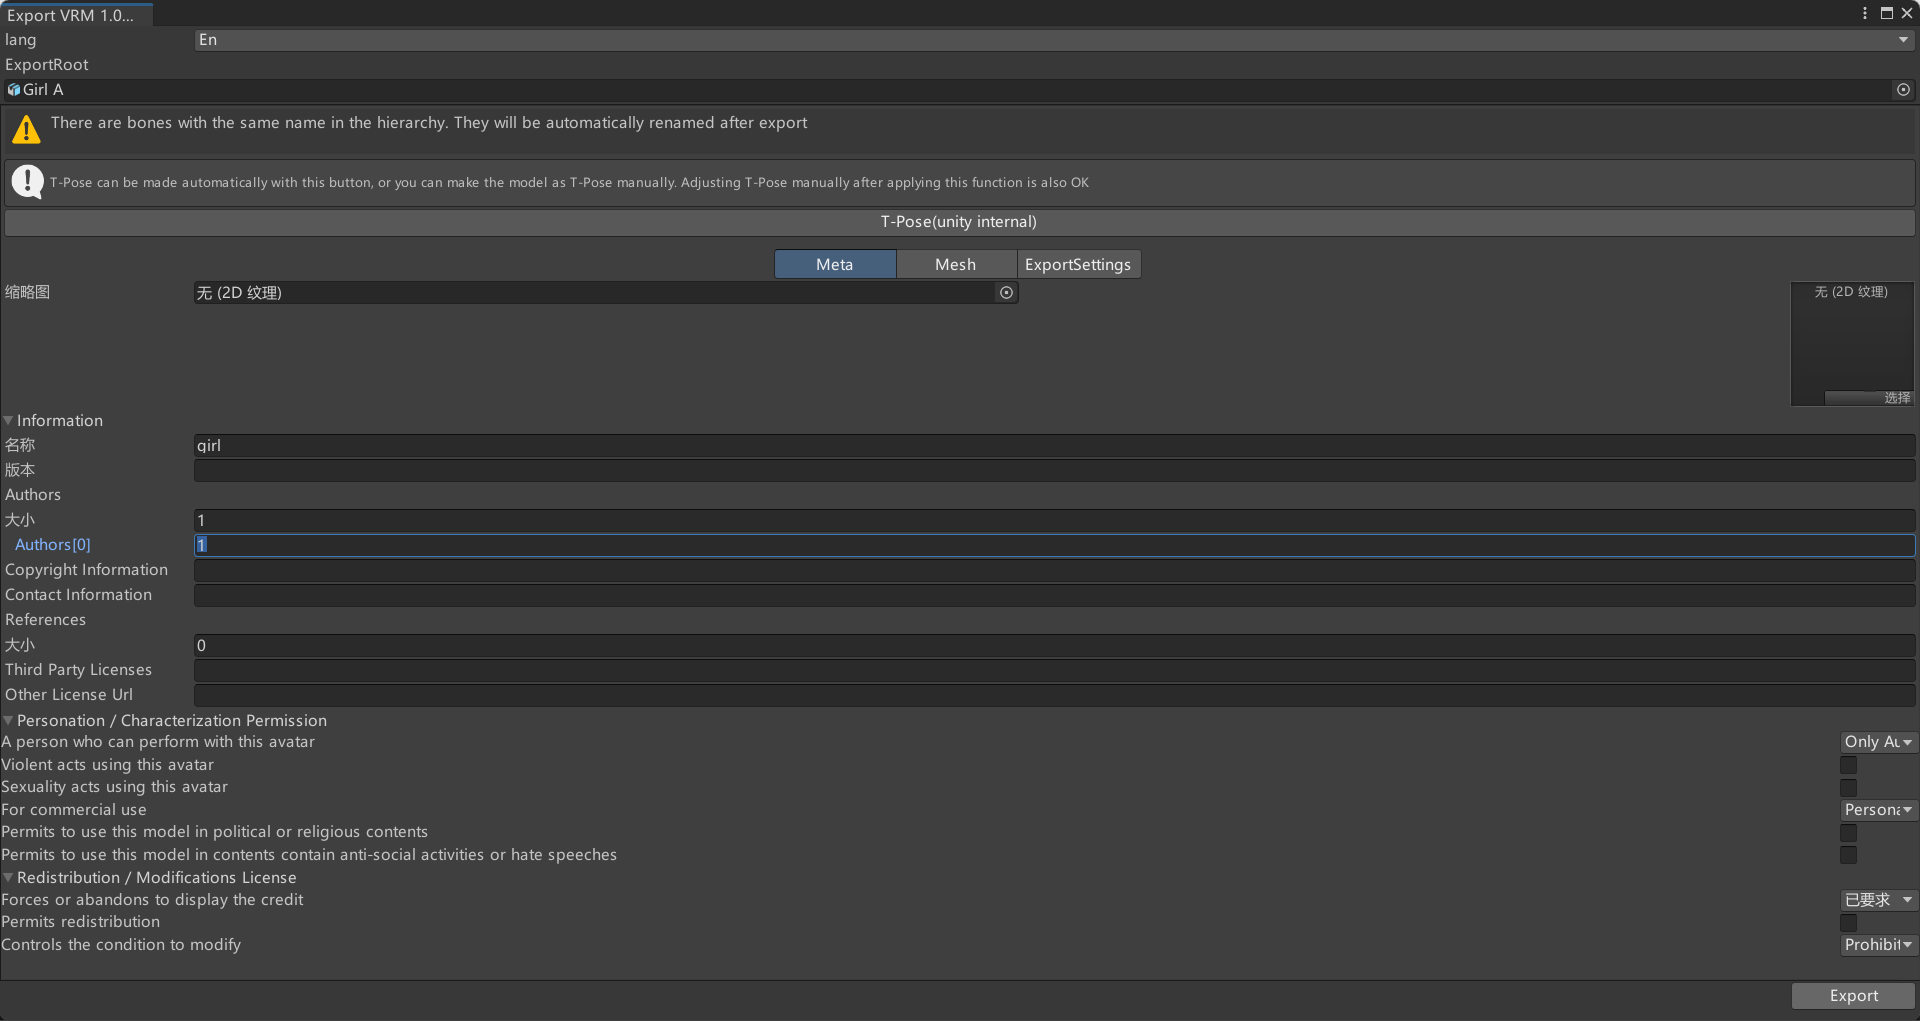Screen dimensions: 1920x1021
Task: Click the Third Party Licenses input field
Action: [x=1054, y=670]
